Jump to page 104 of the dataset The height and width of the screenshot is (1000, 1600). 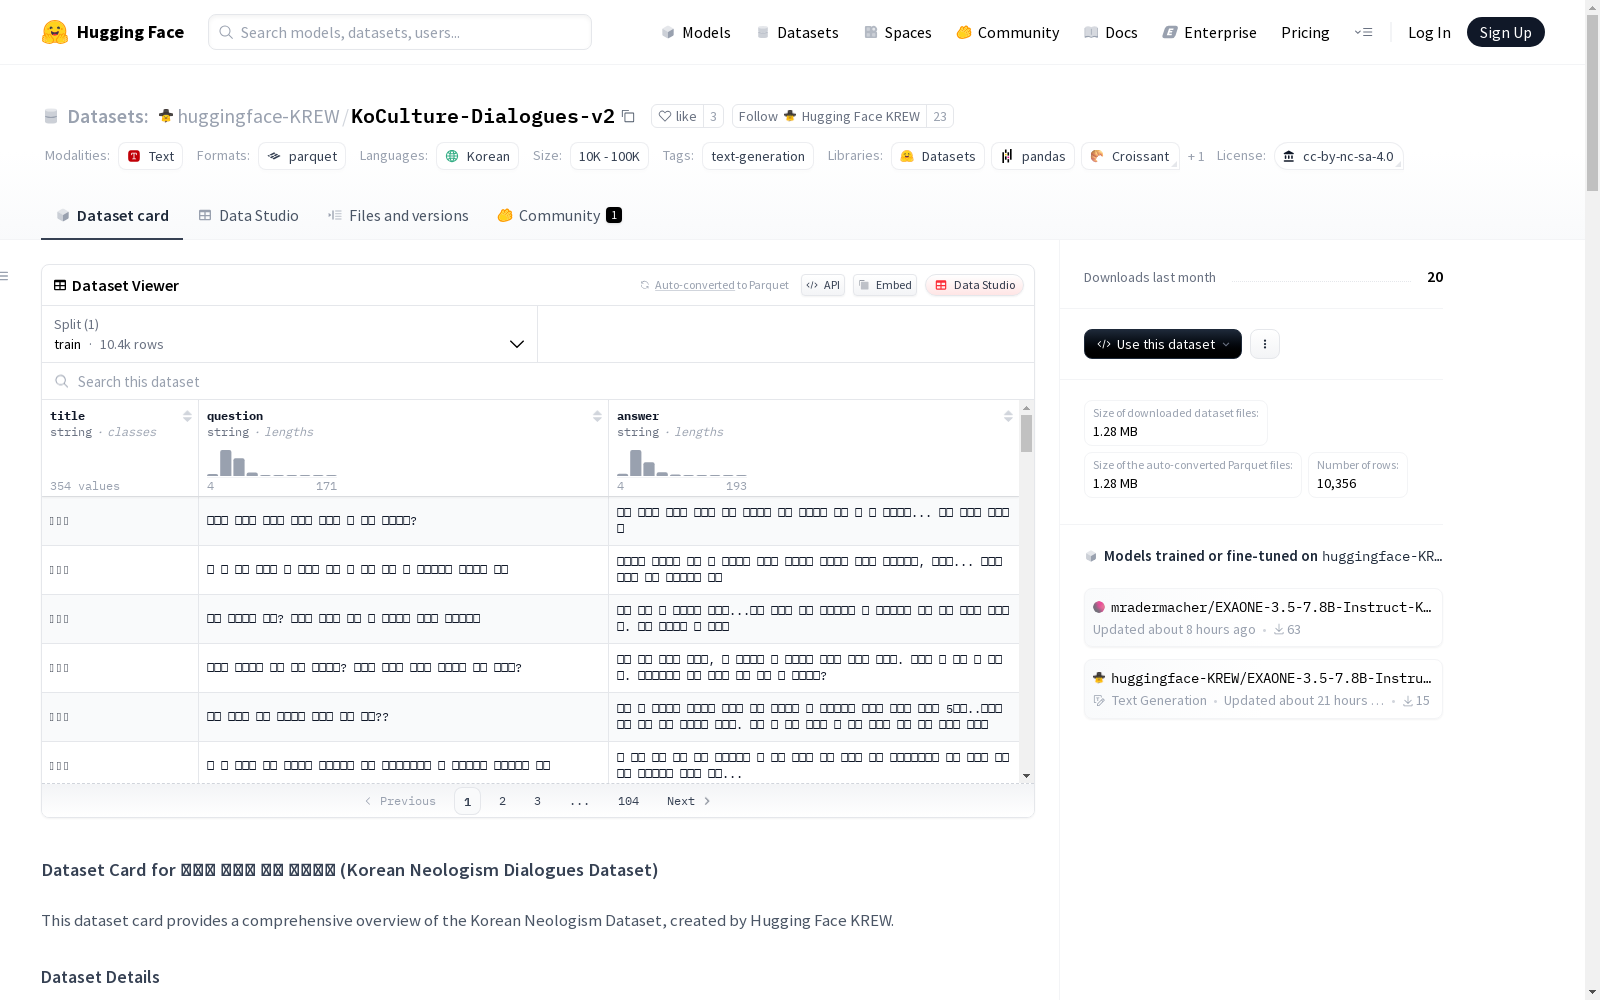pos(628,801)
